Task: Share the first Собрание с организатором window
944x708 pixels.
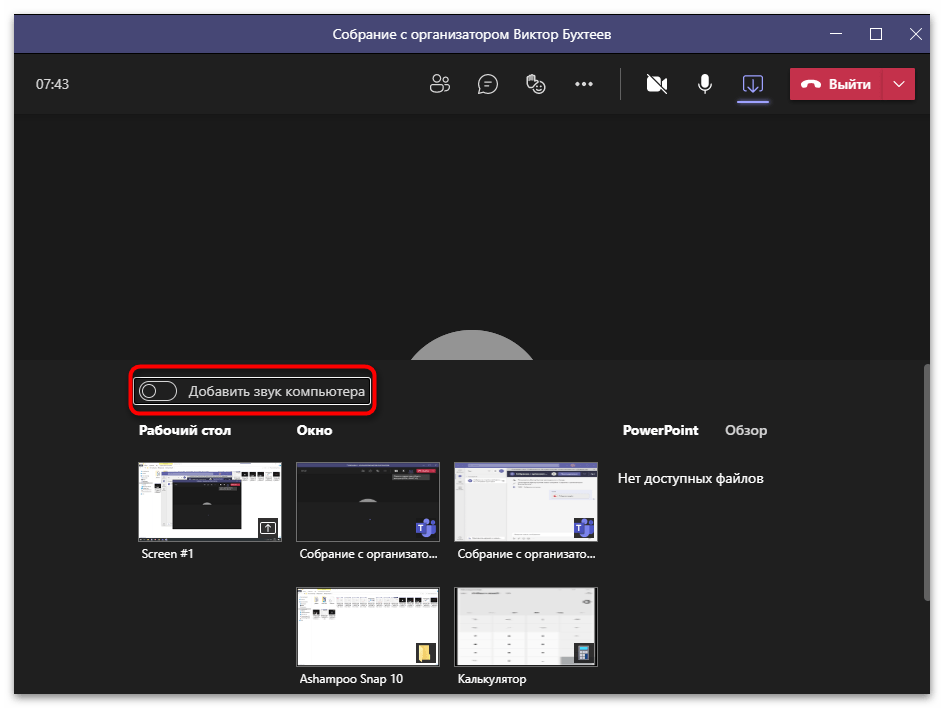Action: (x=367, y=501)
